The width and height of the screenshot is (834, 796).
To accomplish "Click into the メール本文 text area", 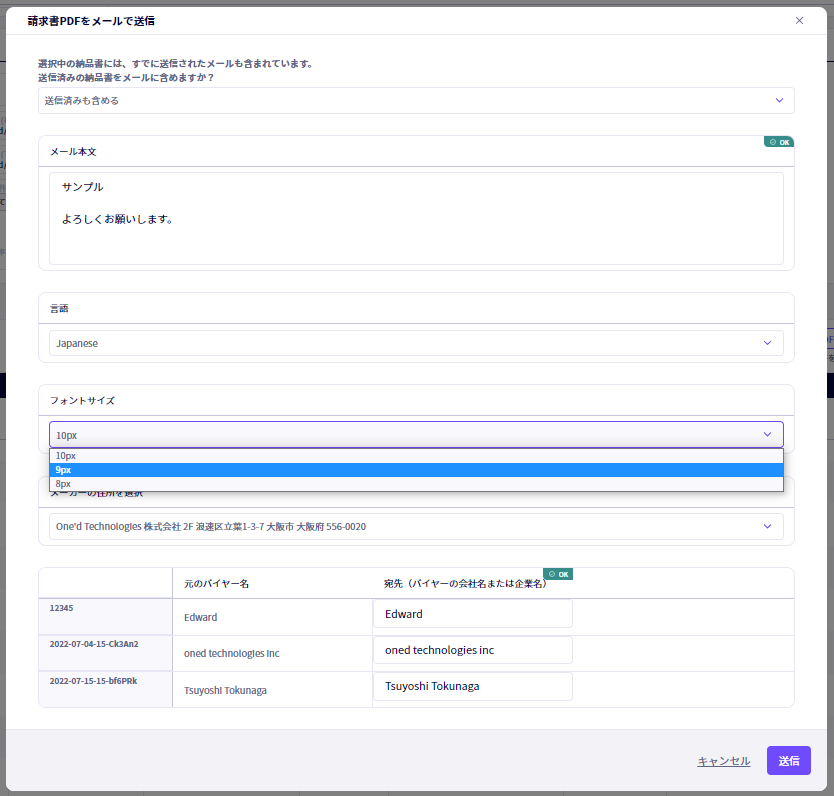I will coord(416,218).
